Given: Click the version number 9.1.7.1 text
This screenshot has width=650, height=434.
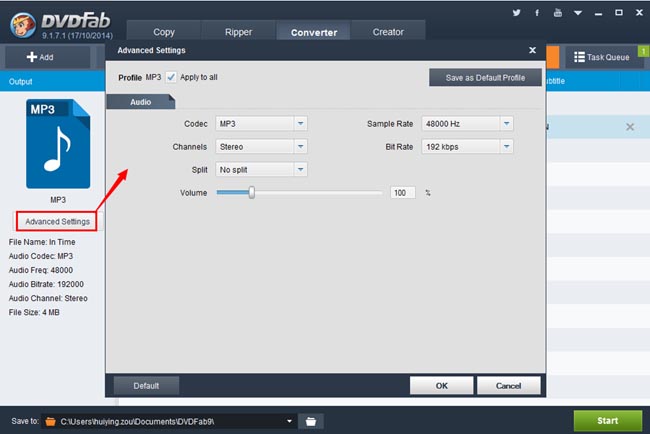Looking at the screenshot, I should click(77, 36).
